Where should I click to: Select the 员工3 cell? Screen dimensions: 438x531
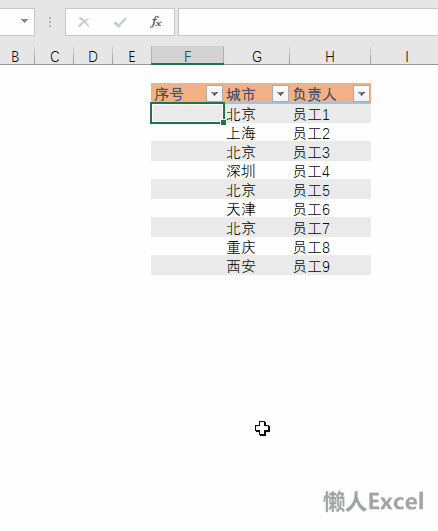[x=330, y=151]
